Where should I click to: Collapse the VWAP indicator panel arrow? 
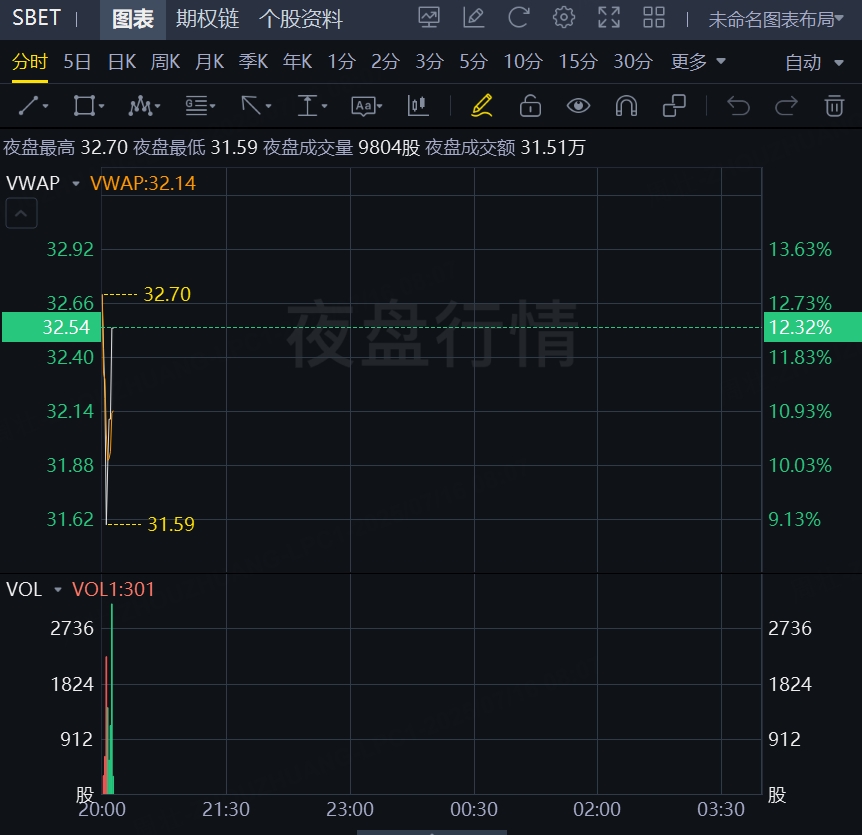tap(22, 213)
